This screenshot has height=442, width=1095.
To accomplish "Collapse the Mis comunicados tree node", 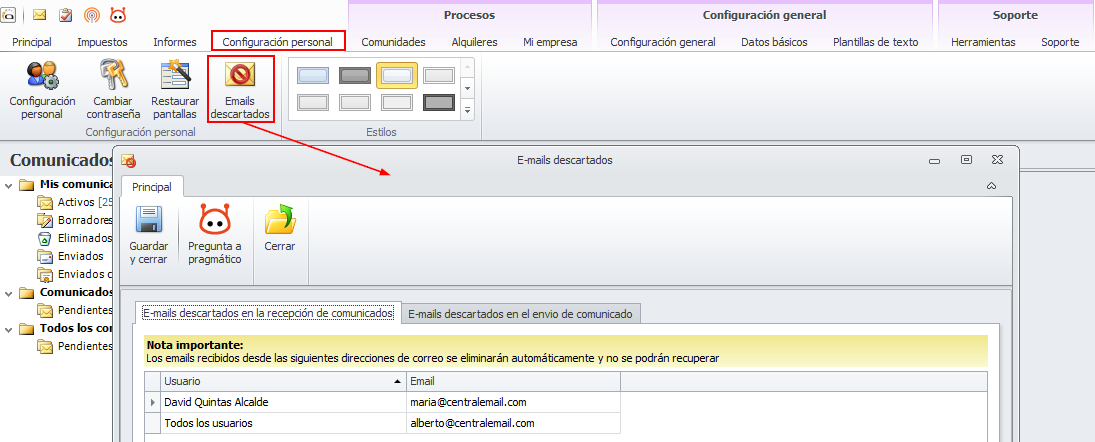I will point(8,185).
